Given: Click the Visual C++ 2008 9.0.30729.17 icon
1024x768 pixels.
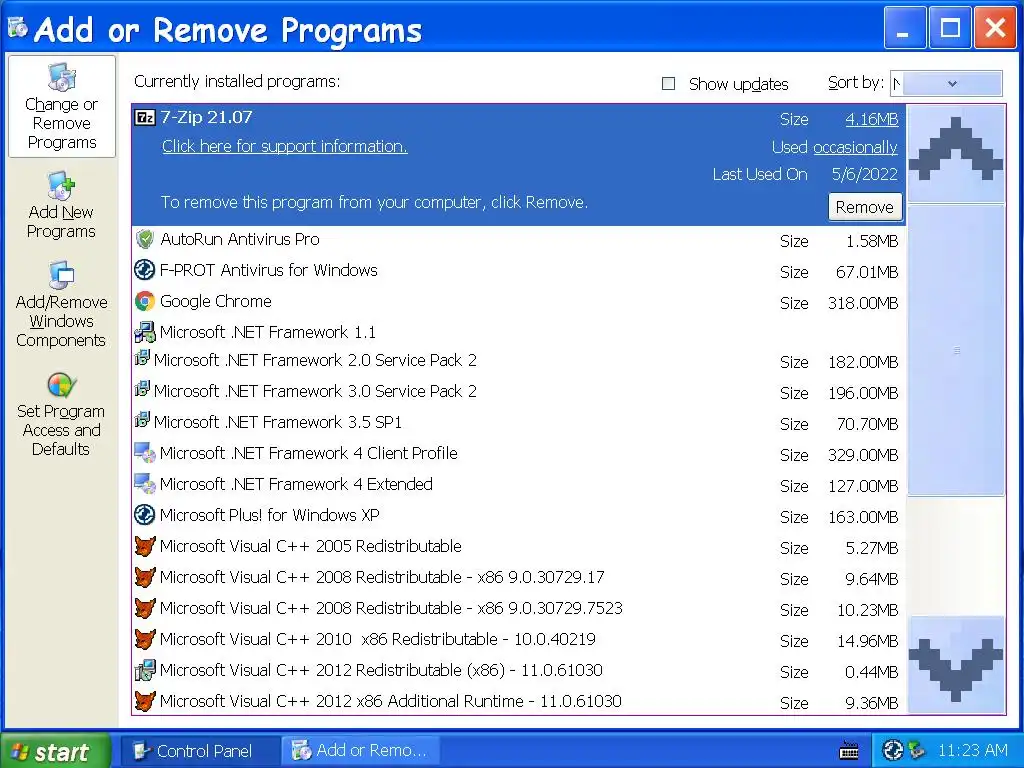Looking at the screenshot, I should [144, 577].
